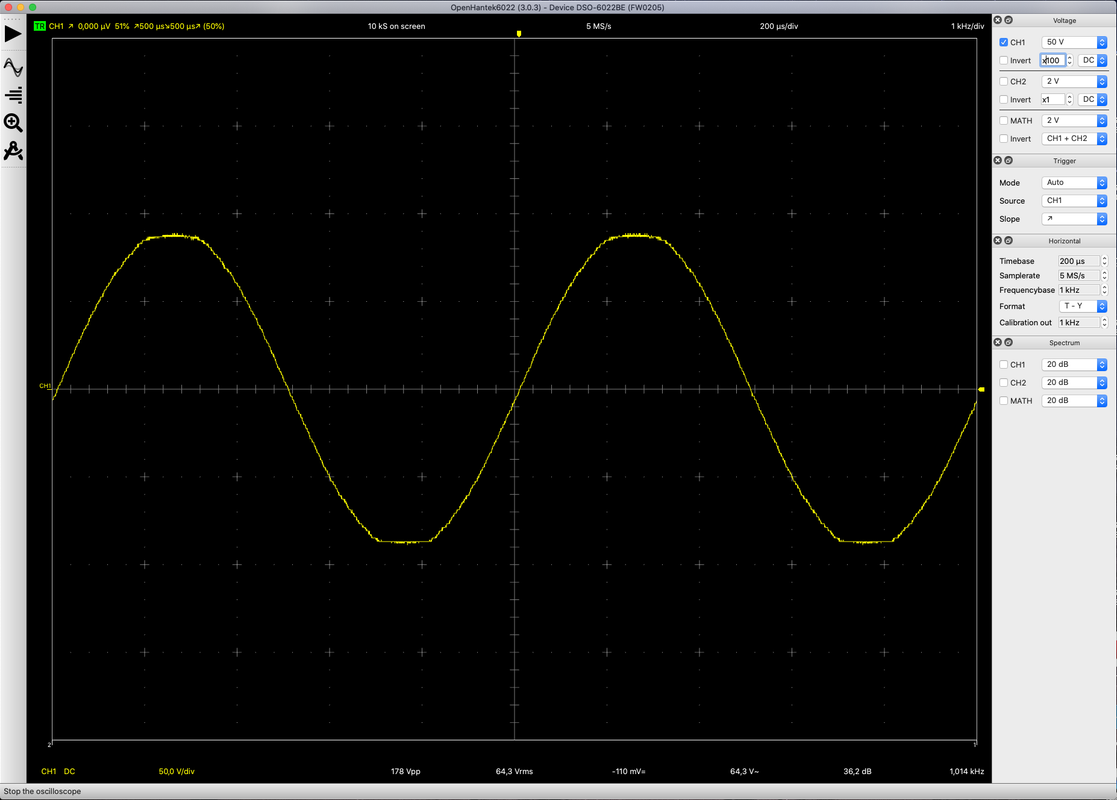Image resolution: width=1117 pixels, height=800 pixels.
Task: Open the CH2 2 V gain dropdown
Action: 1074,81
